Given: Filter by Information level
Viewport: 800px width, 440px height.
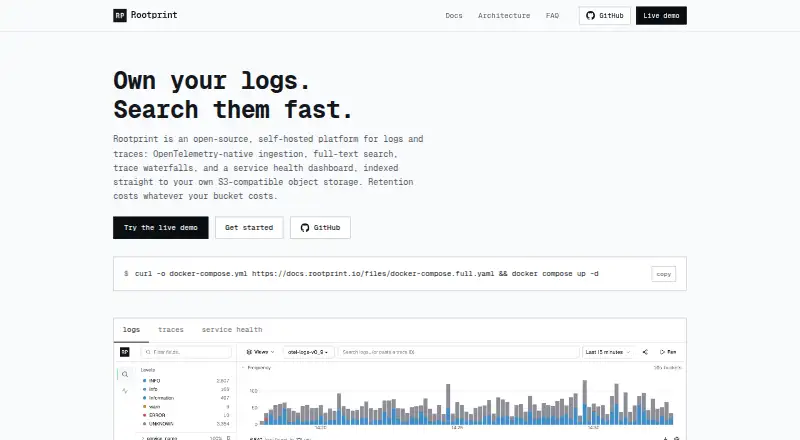Looking at the screenshot, I should coord(186,398).
